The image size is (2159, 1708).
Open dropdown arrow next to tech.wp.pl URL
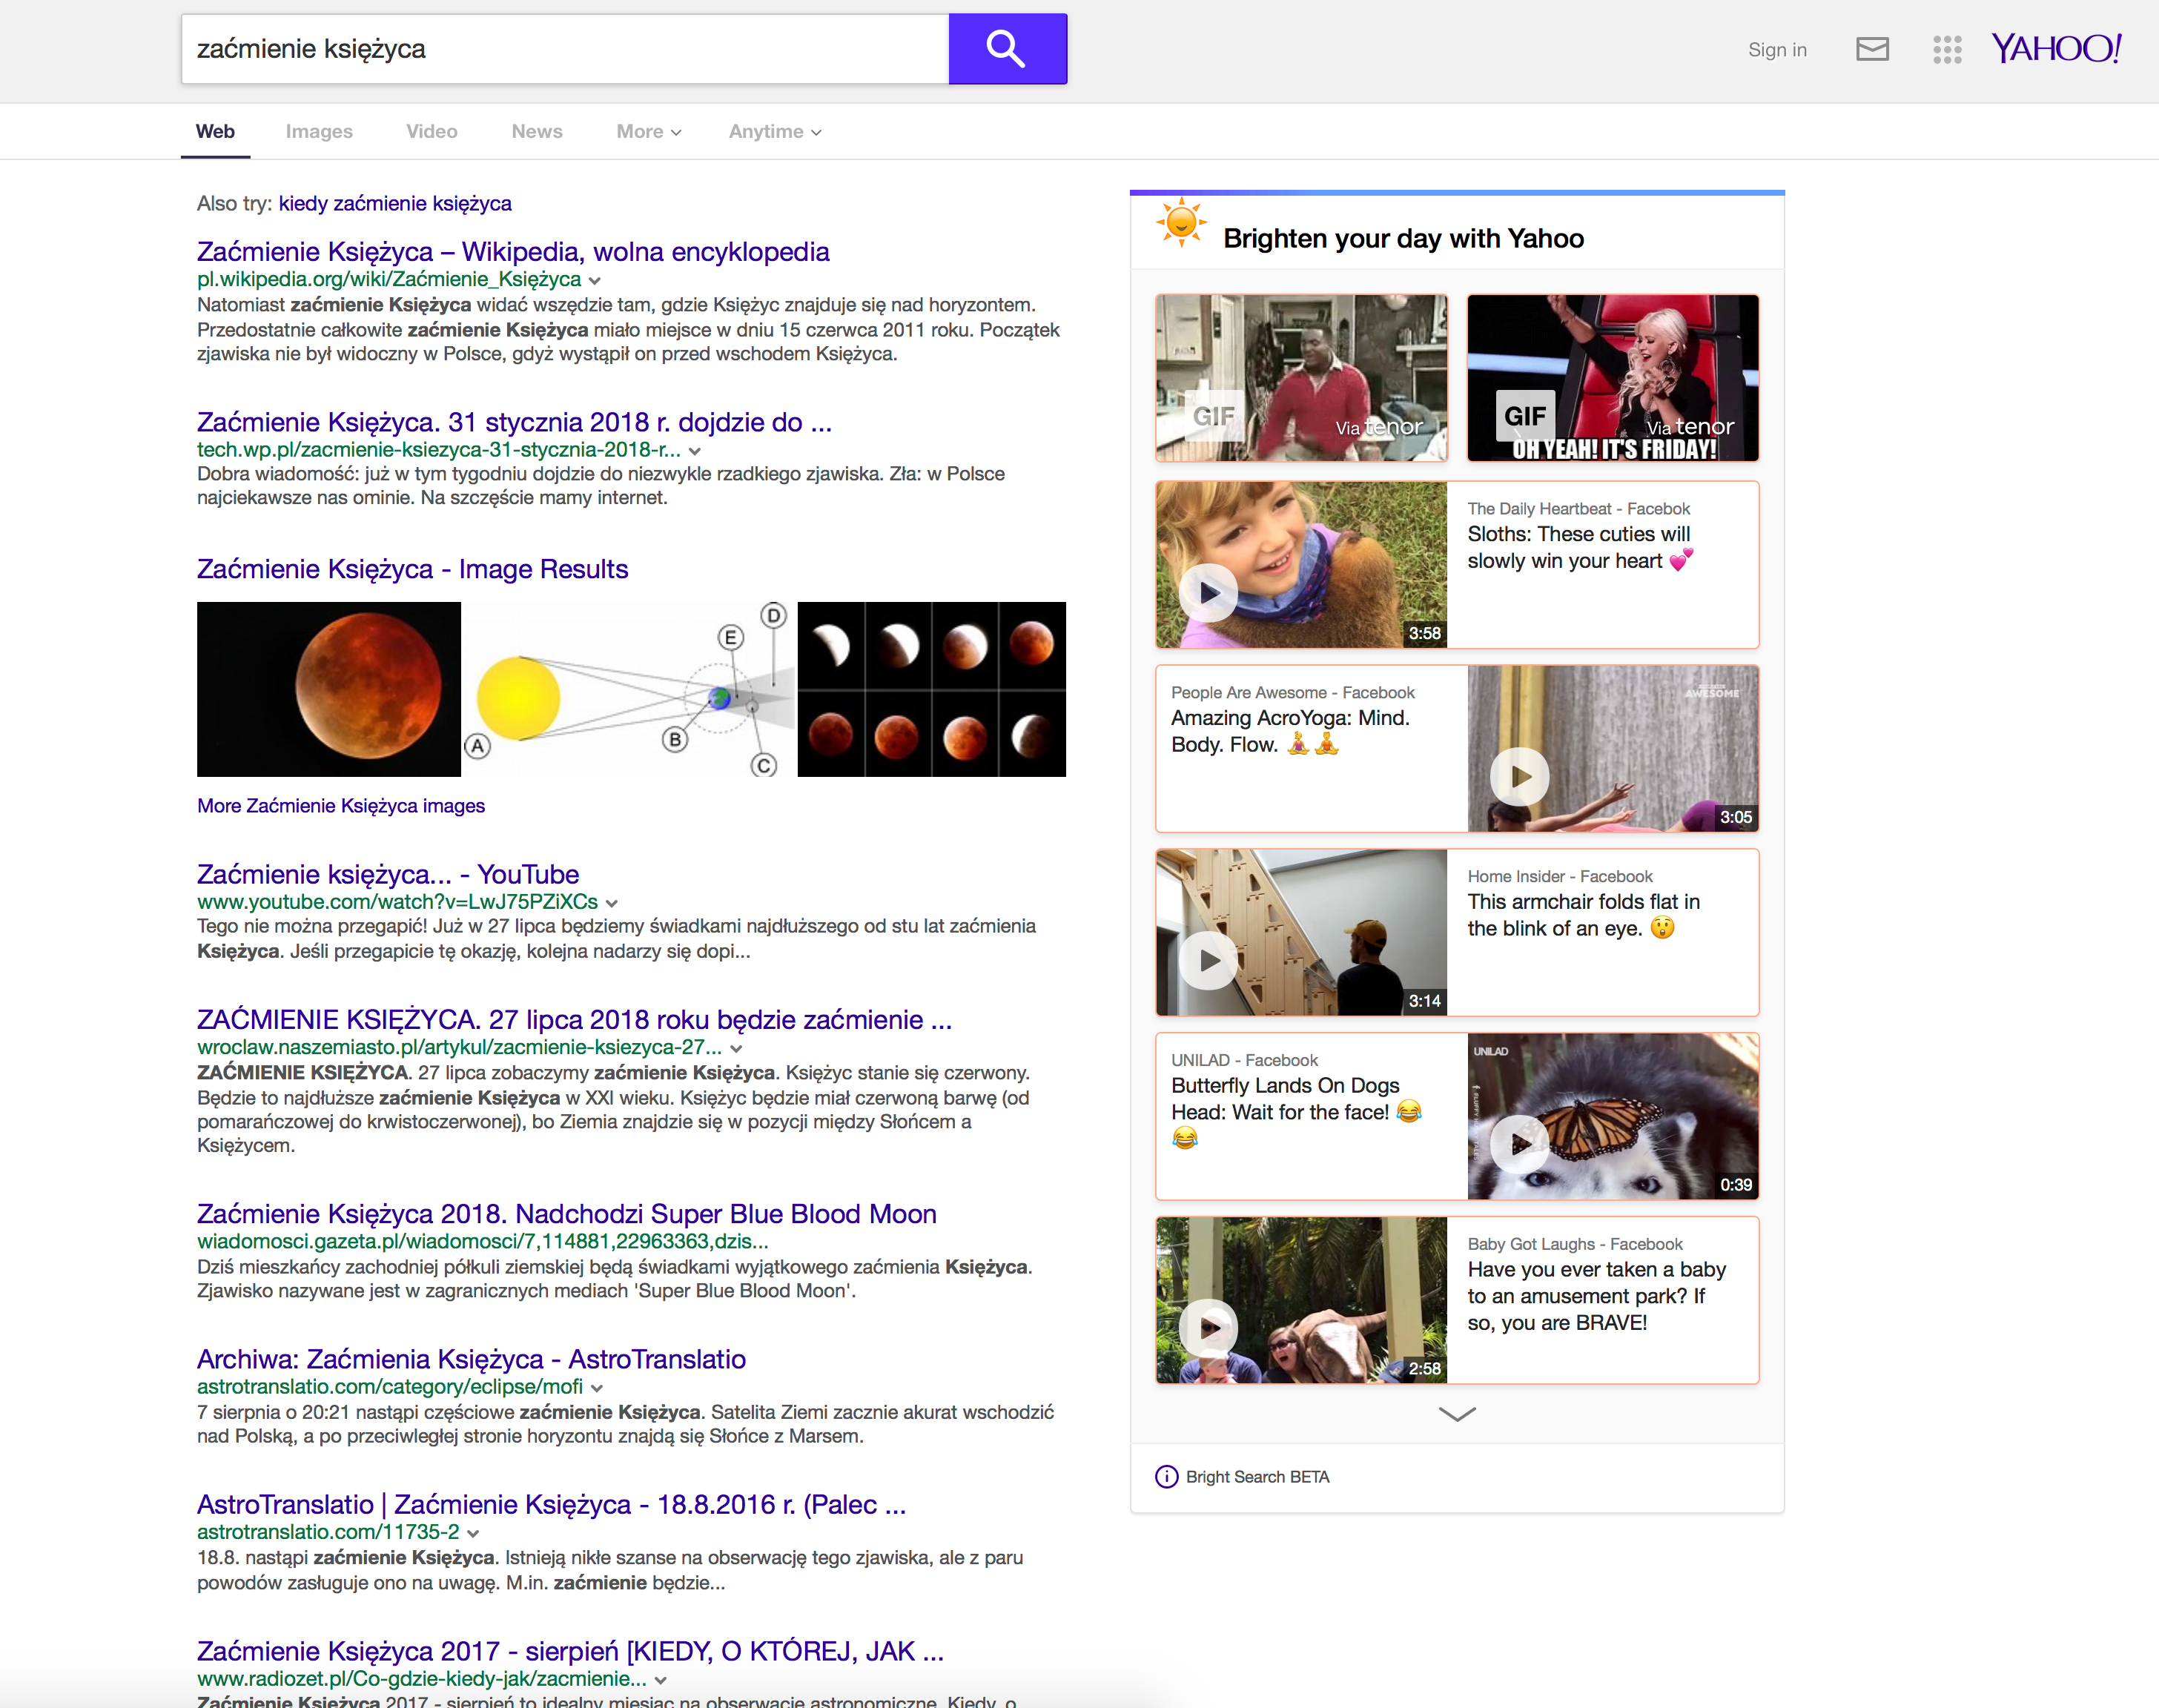pyautogui.click(x=695, y=451)
